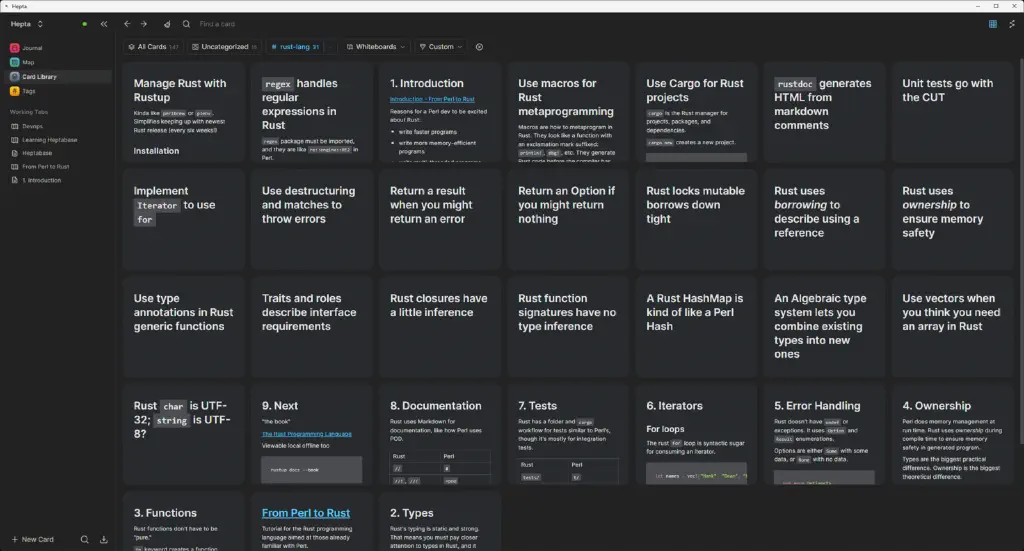Open the Whiteboards filter dropdown
This screenshot has width=1024, height=551.
pos(376,47)
